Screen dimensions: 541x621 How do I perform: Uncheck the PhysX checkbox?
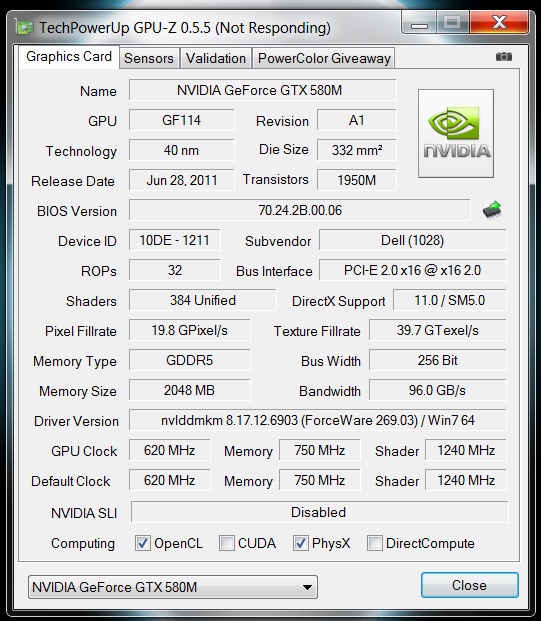(x=301, y=543)
